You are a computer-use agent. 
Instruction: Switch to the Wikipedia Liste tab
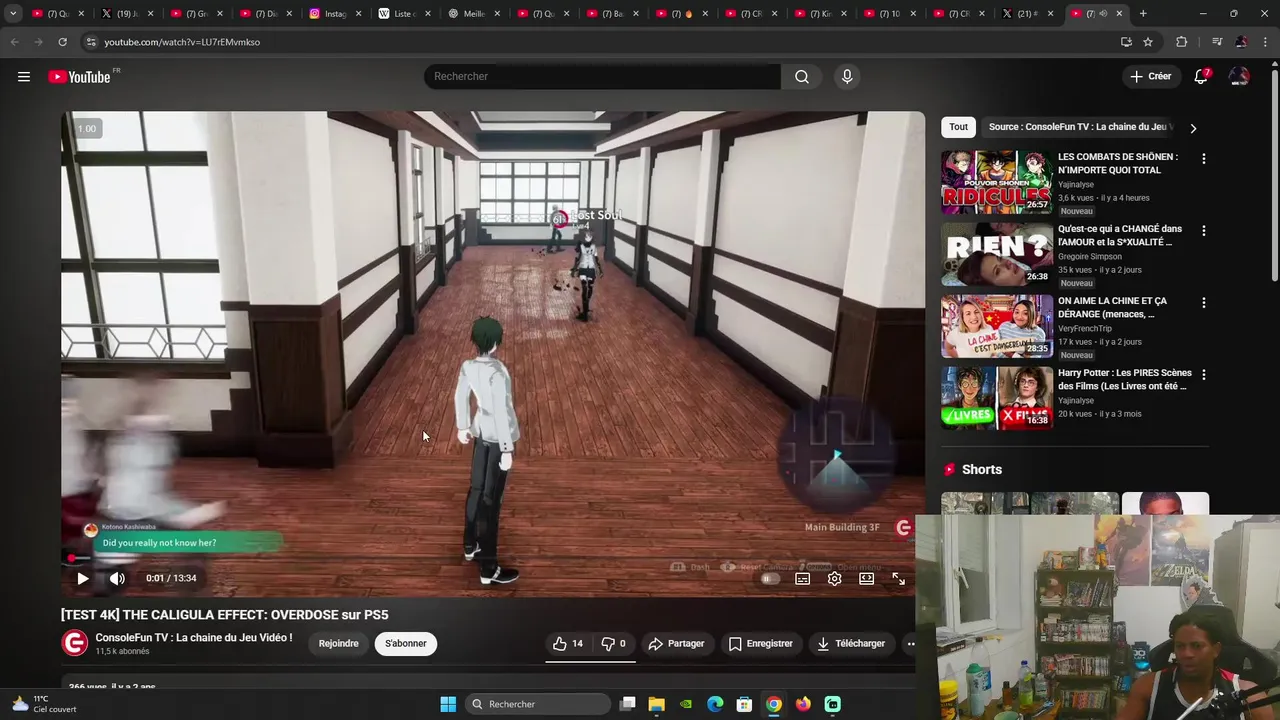pyautogui.click(x=405, y=14)
